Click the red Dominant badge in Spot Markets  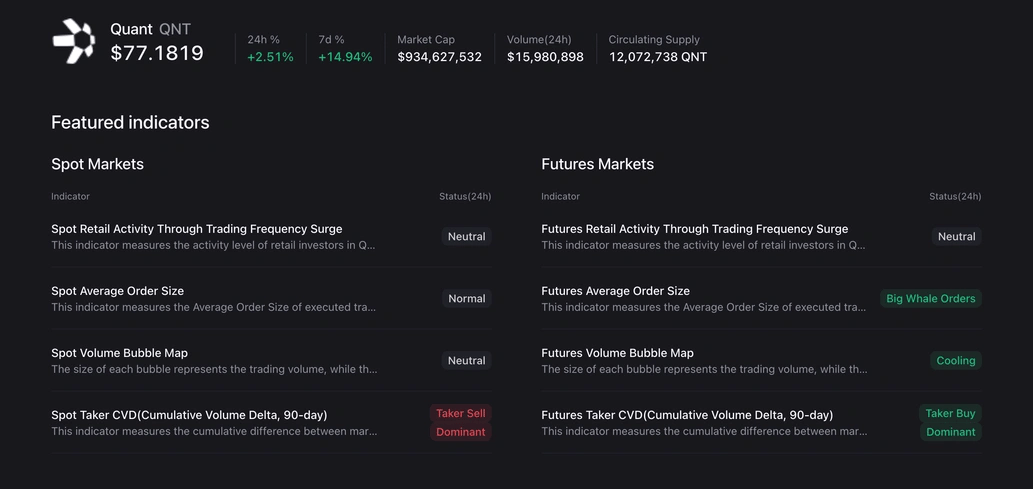click(x=461, y=432)
